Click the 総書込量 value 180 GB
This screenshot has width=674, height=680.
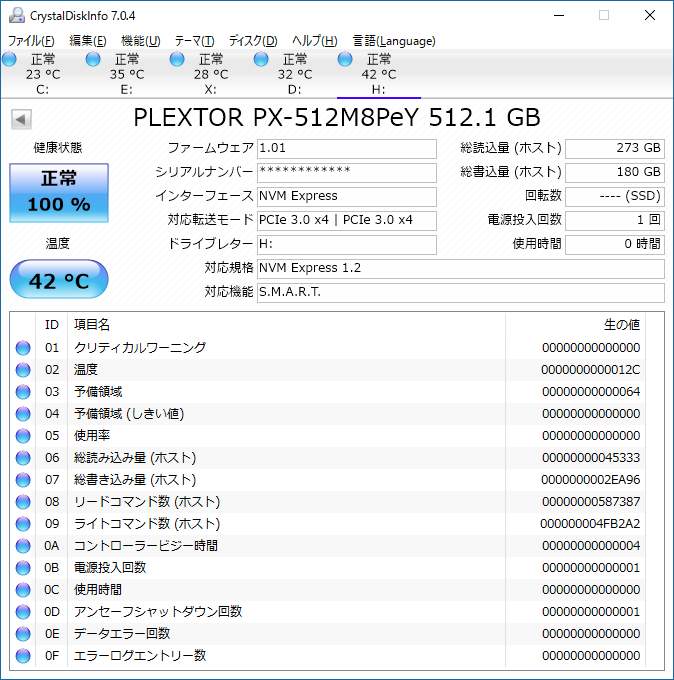click(615, 172)
